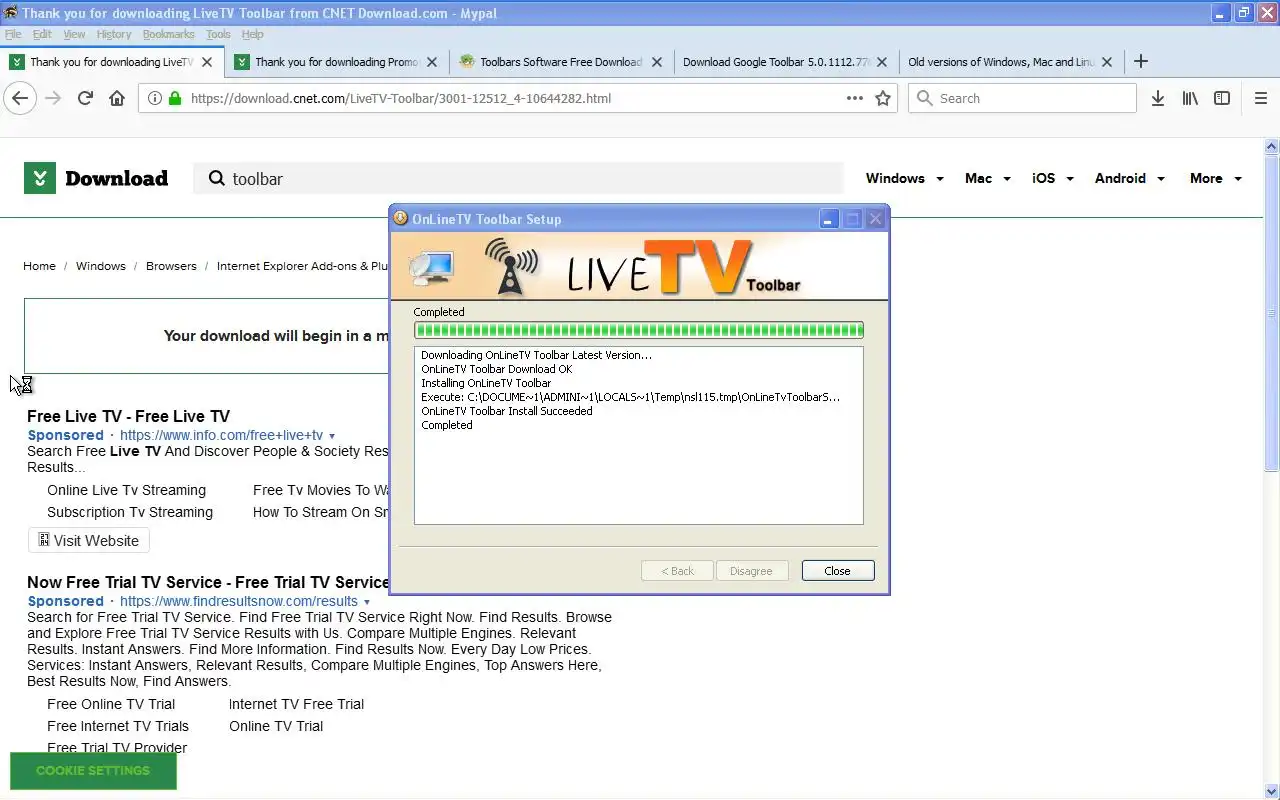Click the magnifier icon beside toolbar search

pyautogui.click(x=216, y=178)
